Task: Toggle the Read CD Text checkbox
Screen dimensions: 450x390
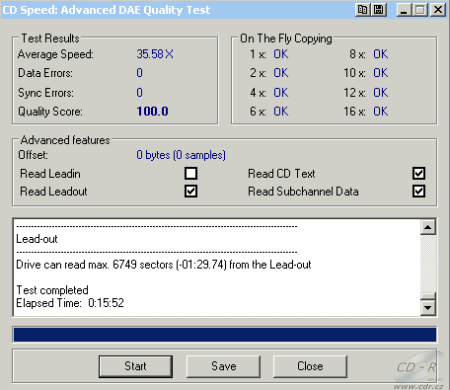Action: 419,173
